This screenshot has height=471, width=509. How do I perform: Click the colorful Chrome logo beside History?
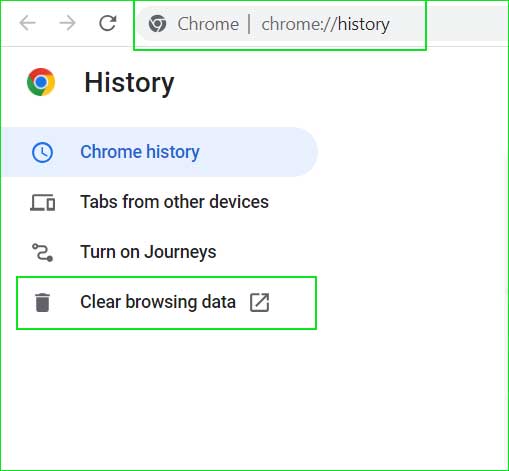pos(41,82)
